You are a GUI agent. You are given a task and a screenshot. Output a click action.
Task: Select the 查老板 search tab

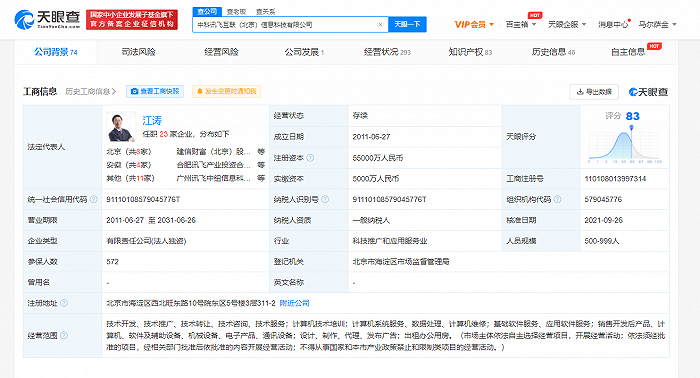236,12
